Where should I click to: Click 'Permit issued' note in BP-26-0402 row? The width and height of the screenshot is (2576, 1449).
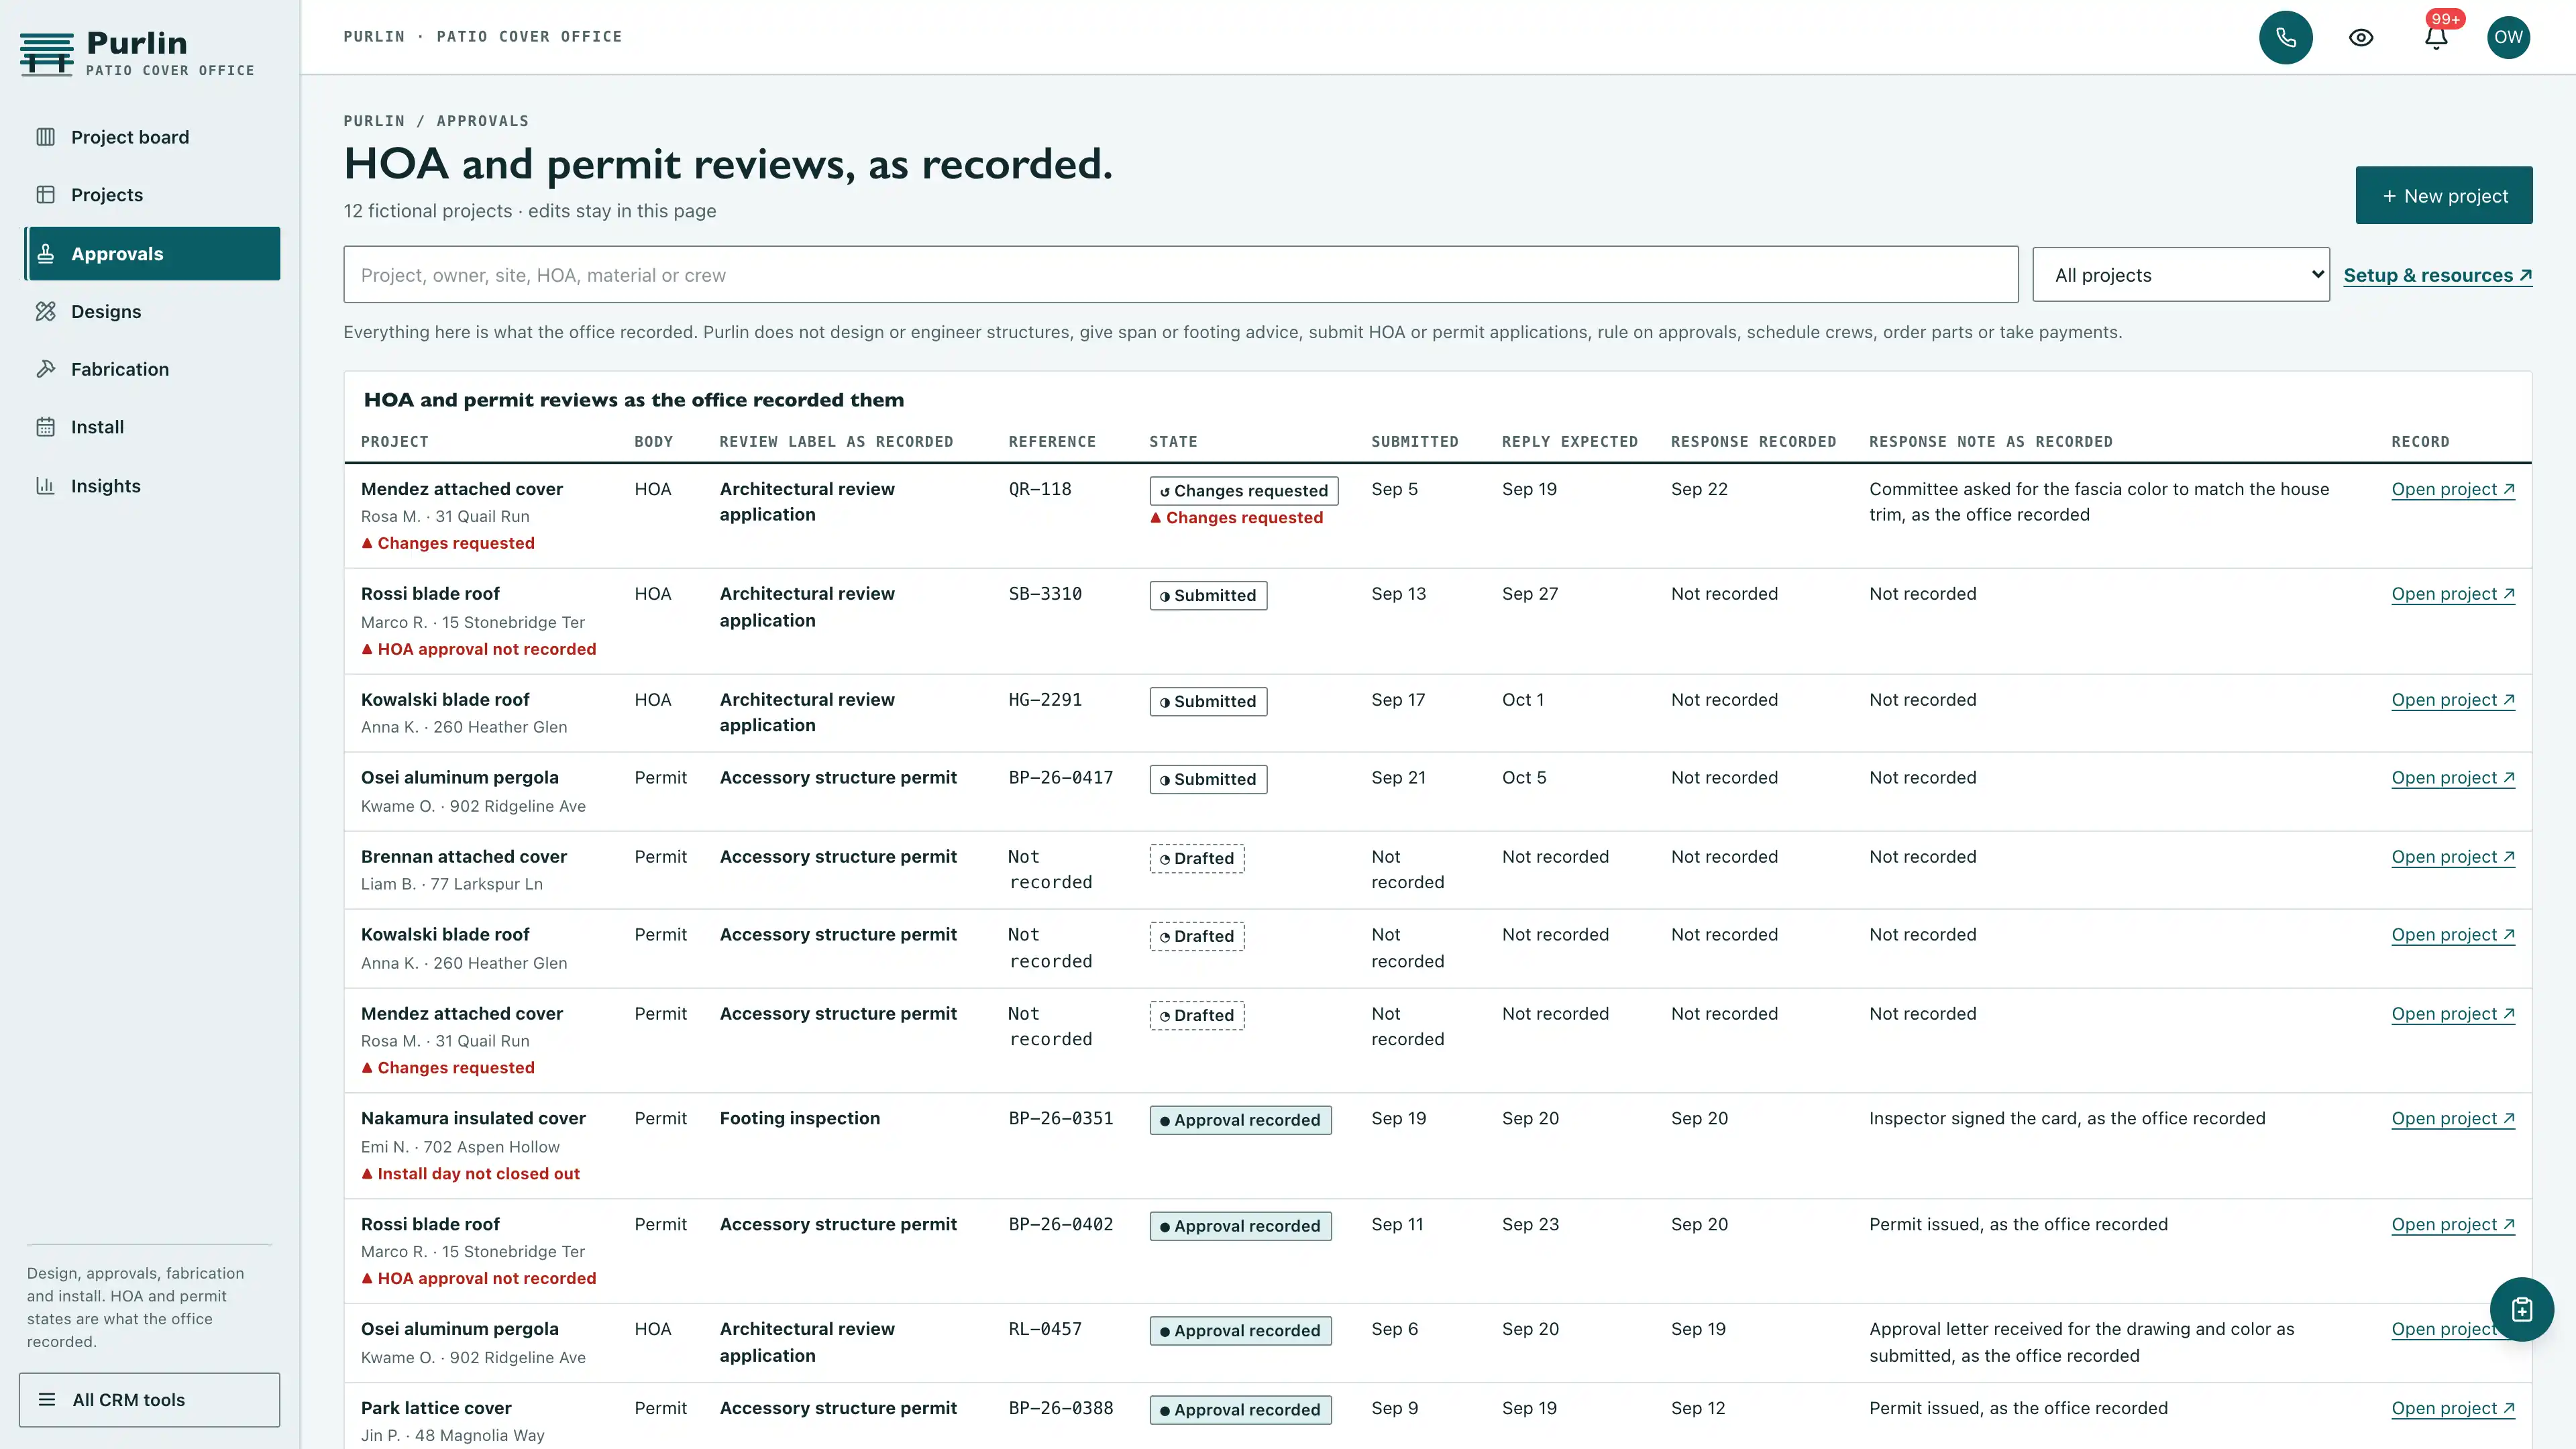click(2018, 1224)
